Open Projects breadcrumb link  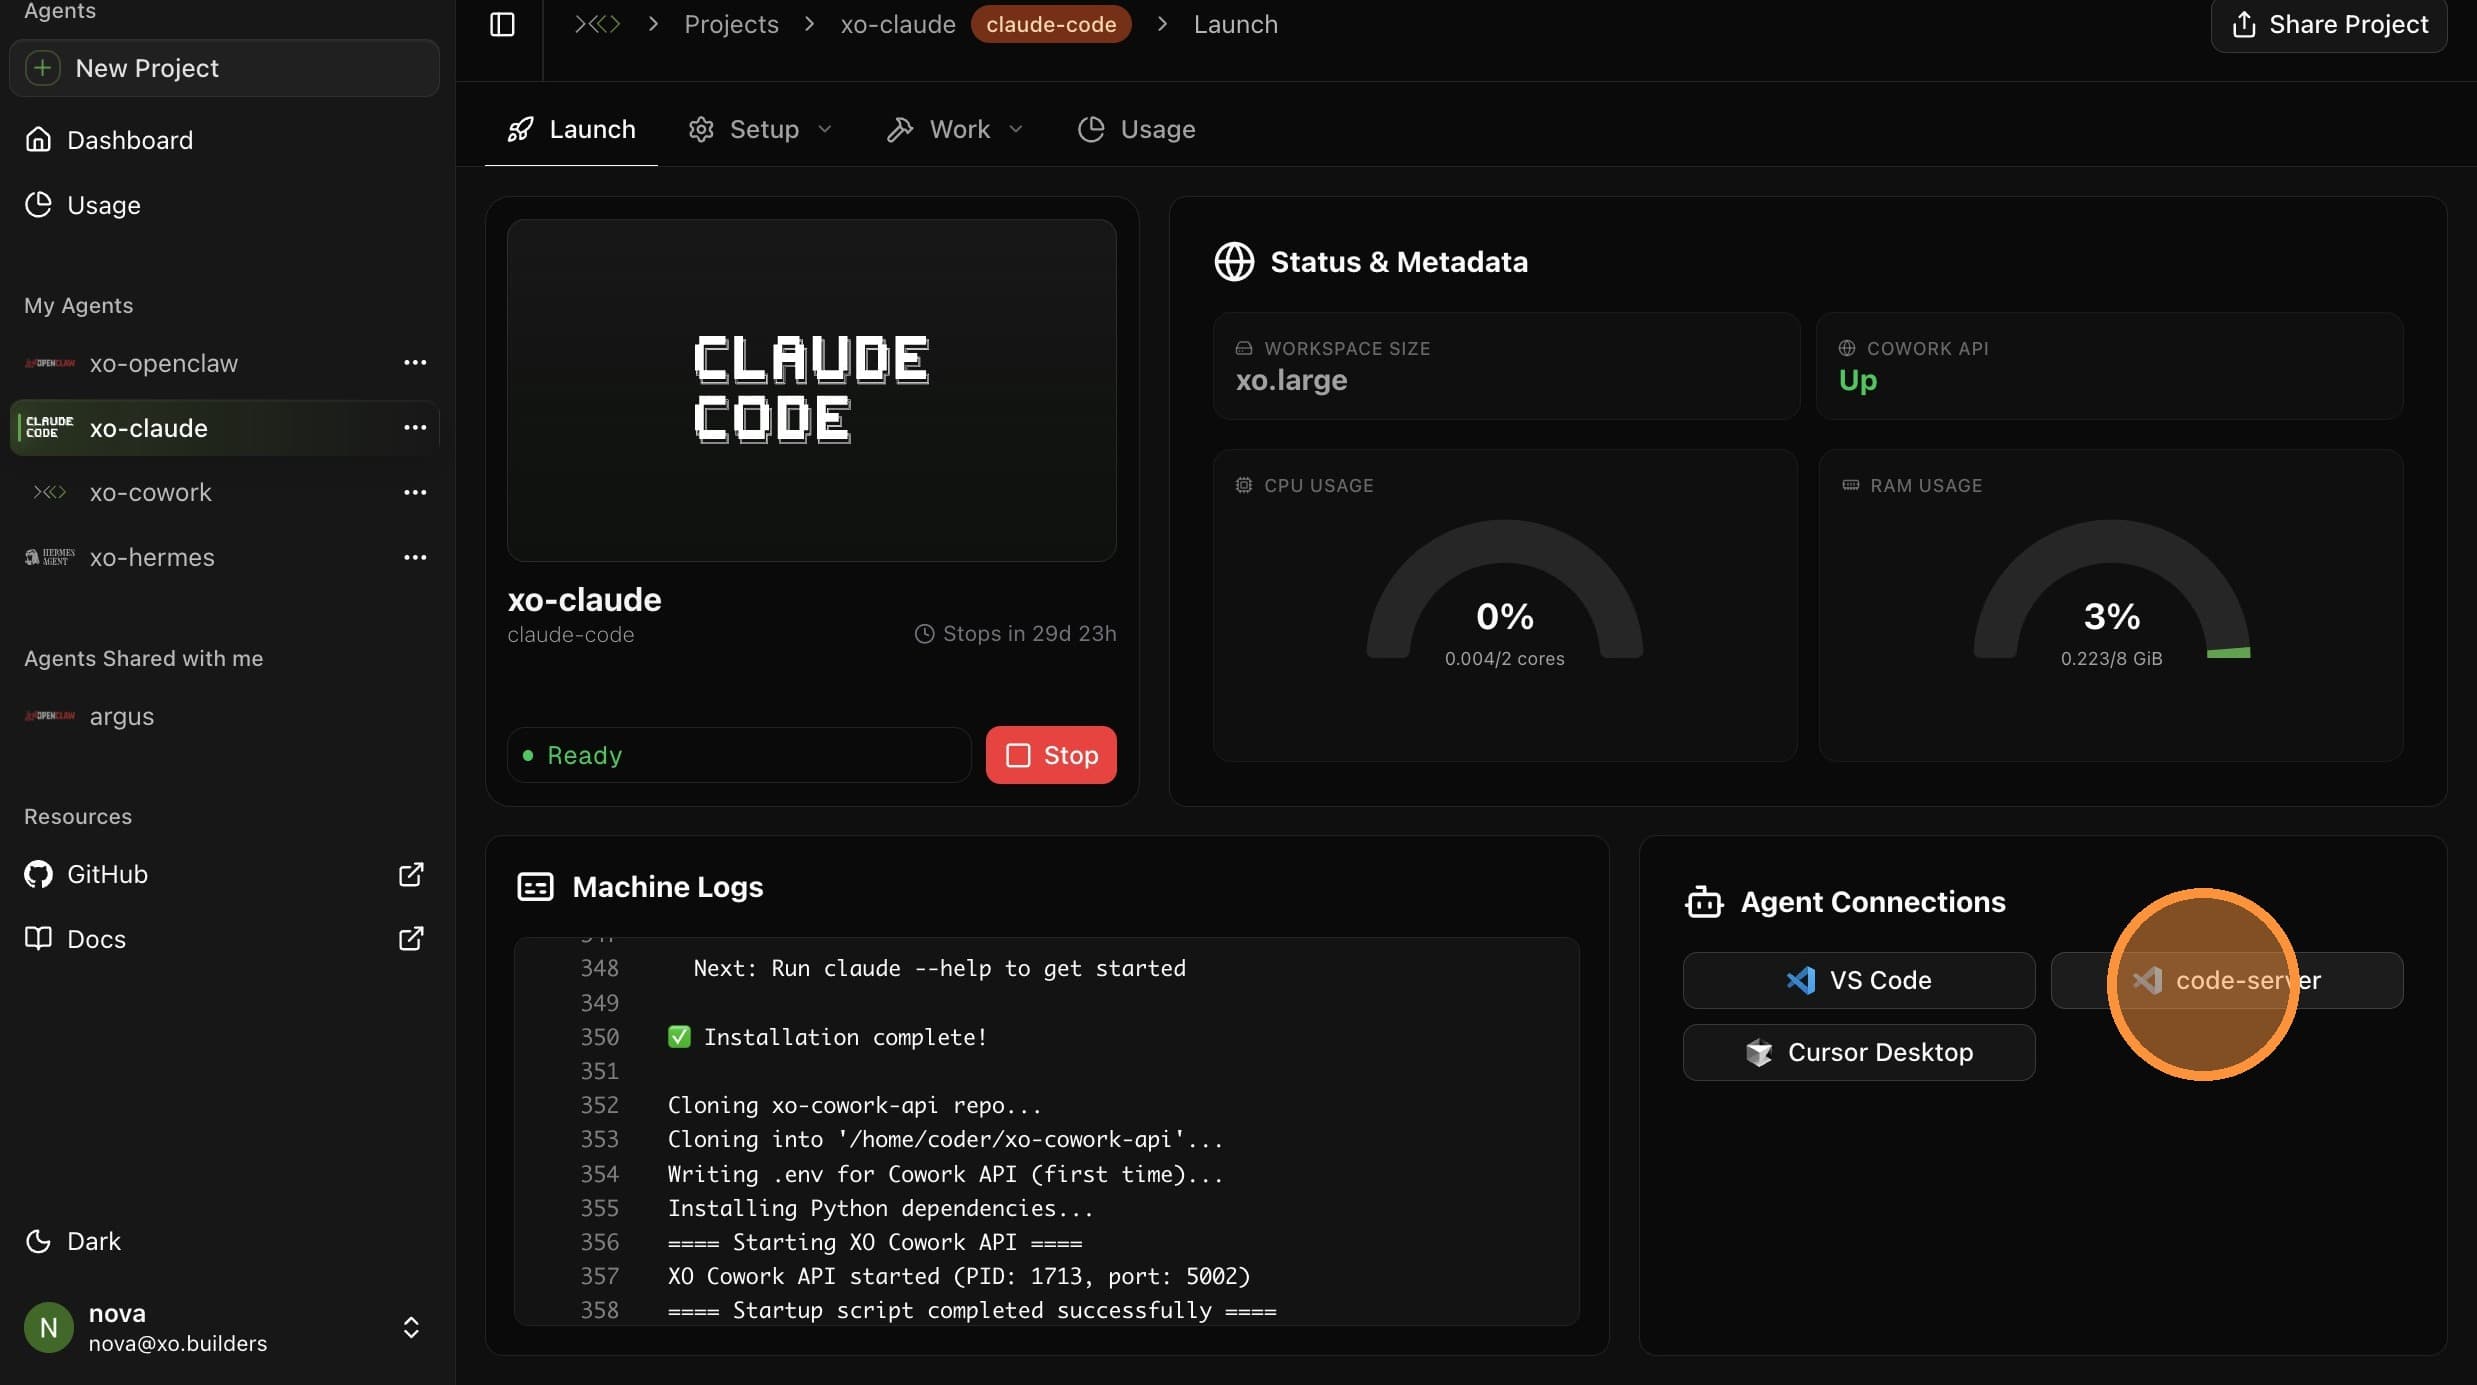731,24
